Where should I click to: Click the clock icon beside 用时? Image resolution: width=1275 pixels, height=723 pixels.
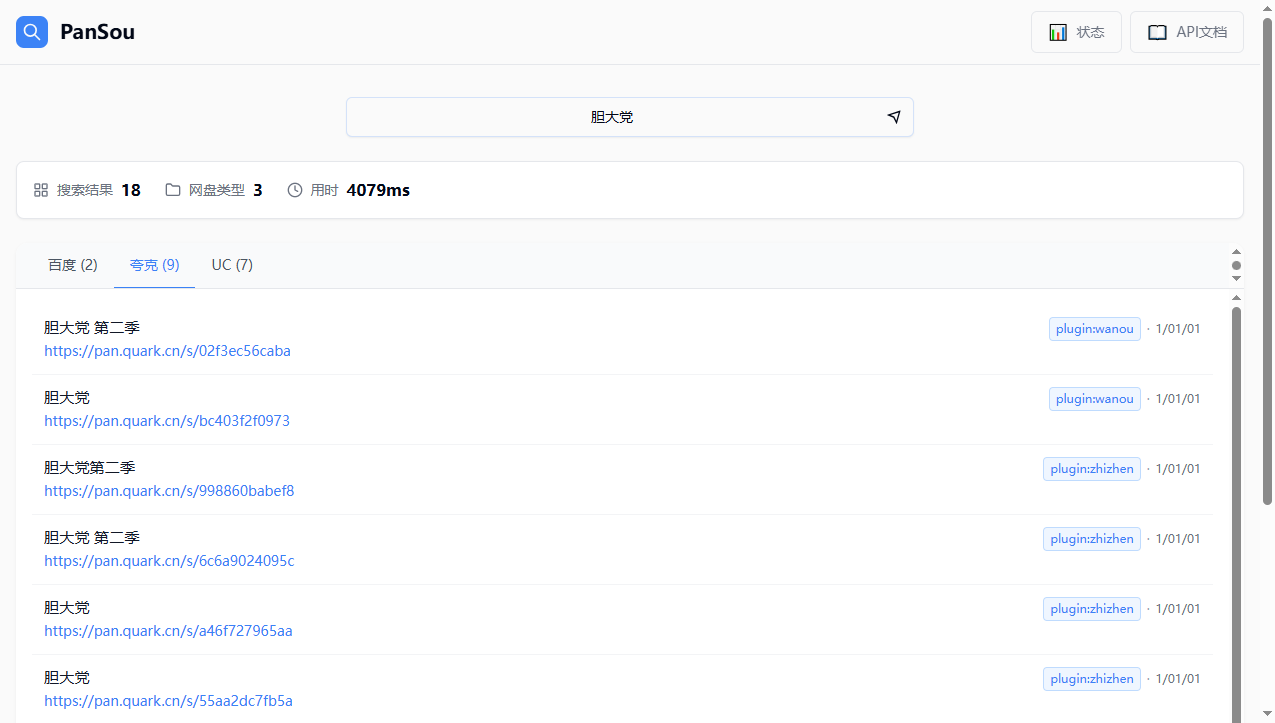pyautogui.click(x=295, y=190)
